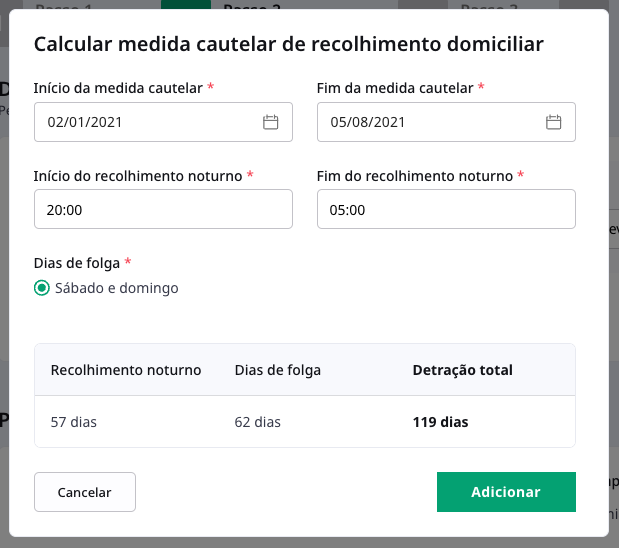Click the Início do recolhimento noturno label
Viewport: 619px width, 548px height.
[138, 176]
